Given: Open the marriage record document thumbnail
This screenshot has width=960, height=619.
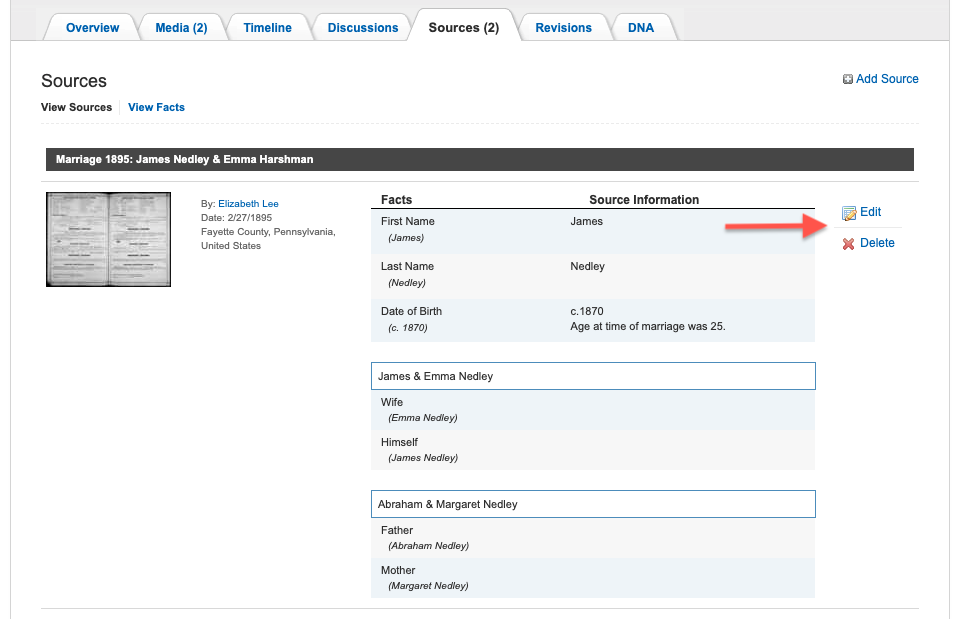Looking at the screenshot, I should click(x=108, y=239).
